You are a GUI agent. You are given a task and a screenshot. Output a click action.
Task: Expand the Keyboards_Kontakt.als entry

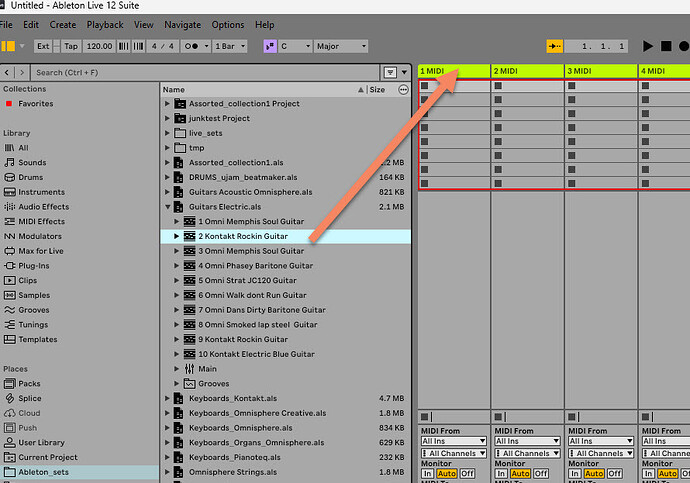pos(167,399)
